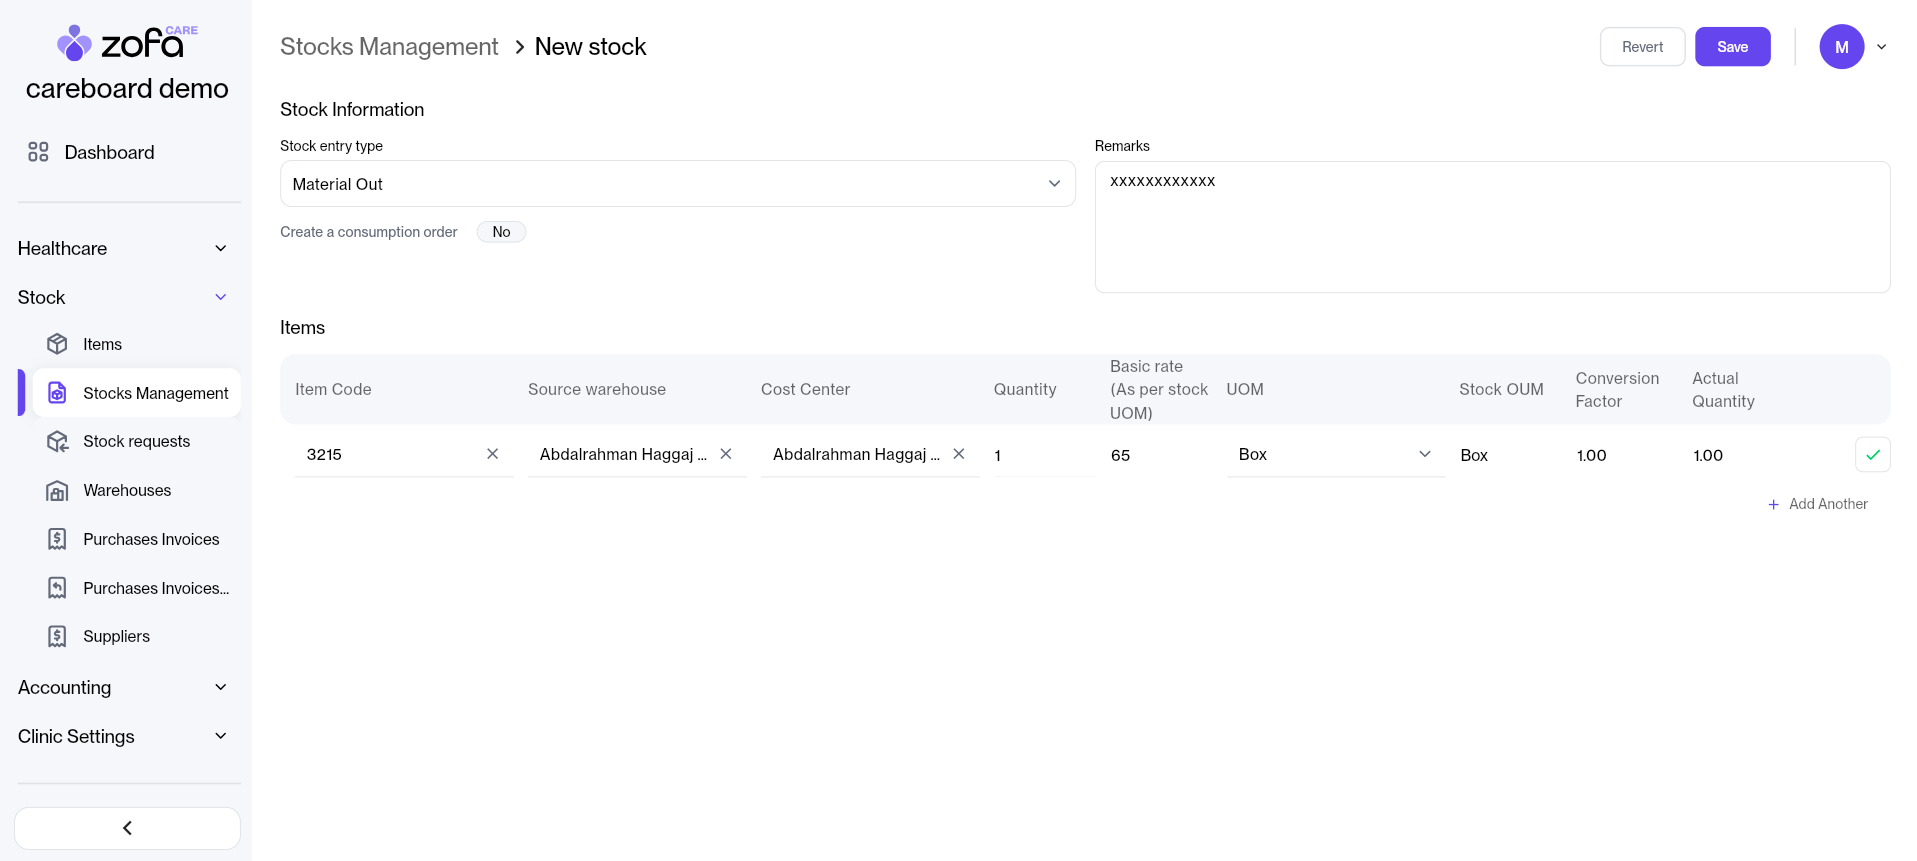Click the Stock requests icon
1917x861 pixels.
[x=58, y=442]
